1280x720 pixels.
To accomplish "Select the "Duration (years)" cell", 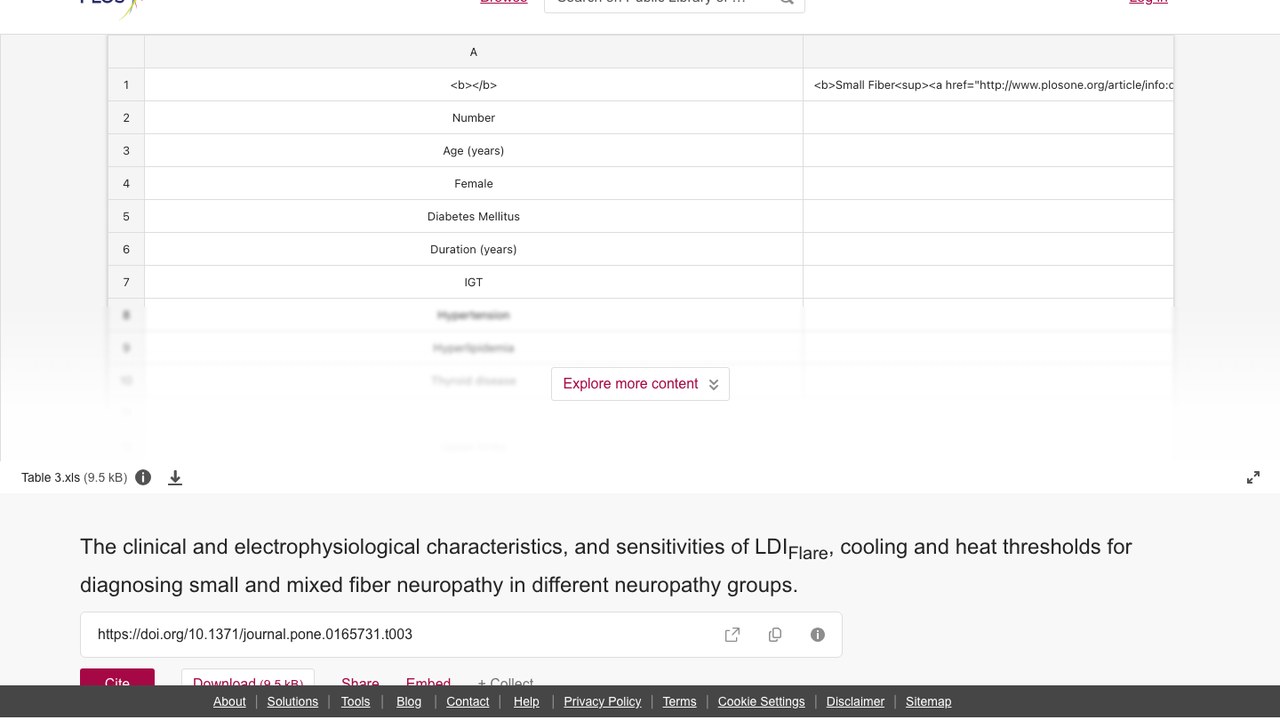I will (x=474, y=250).
